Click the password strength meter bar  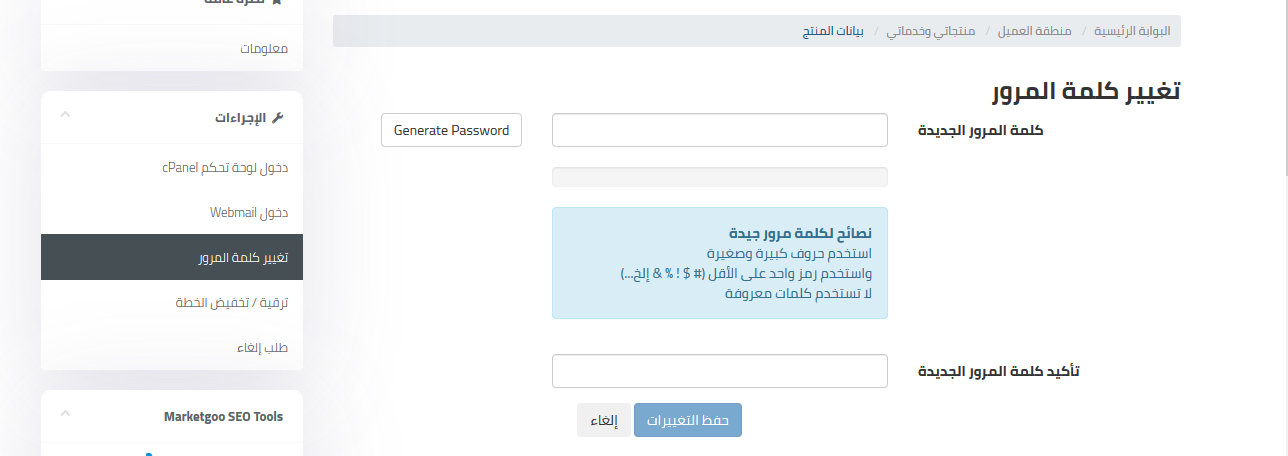(x=719, y=177)
